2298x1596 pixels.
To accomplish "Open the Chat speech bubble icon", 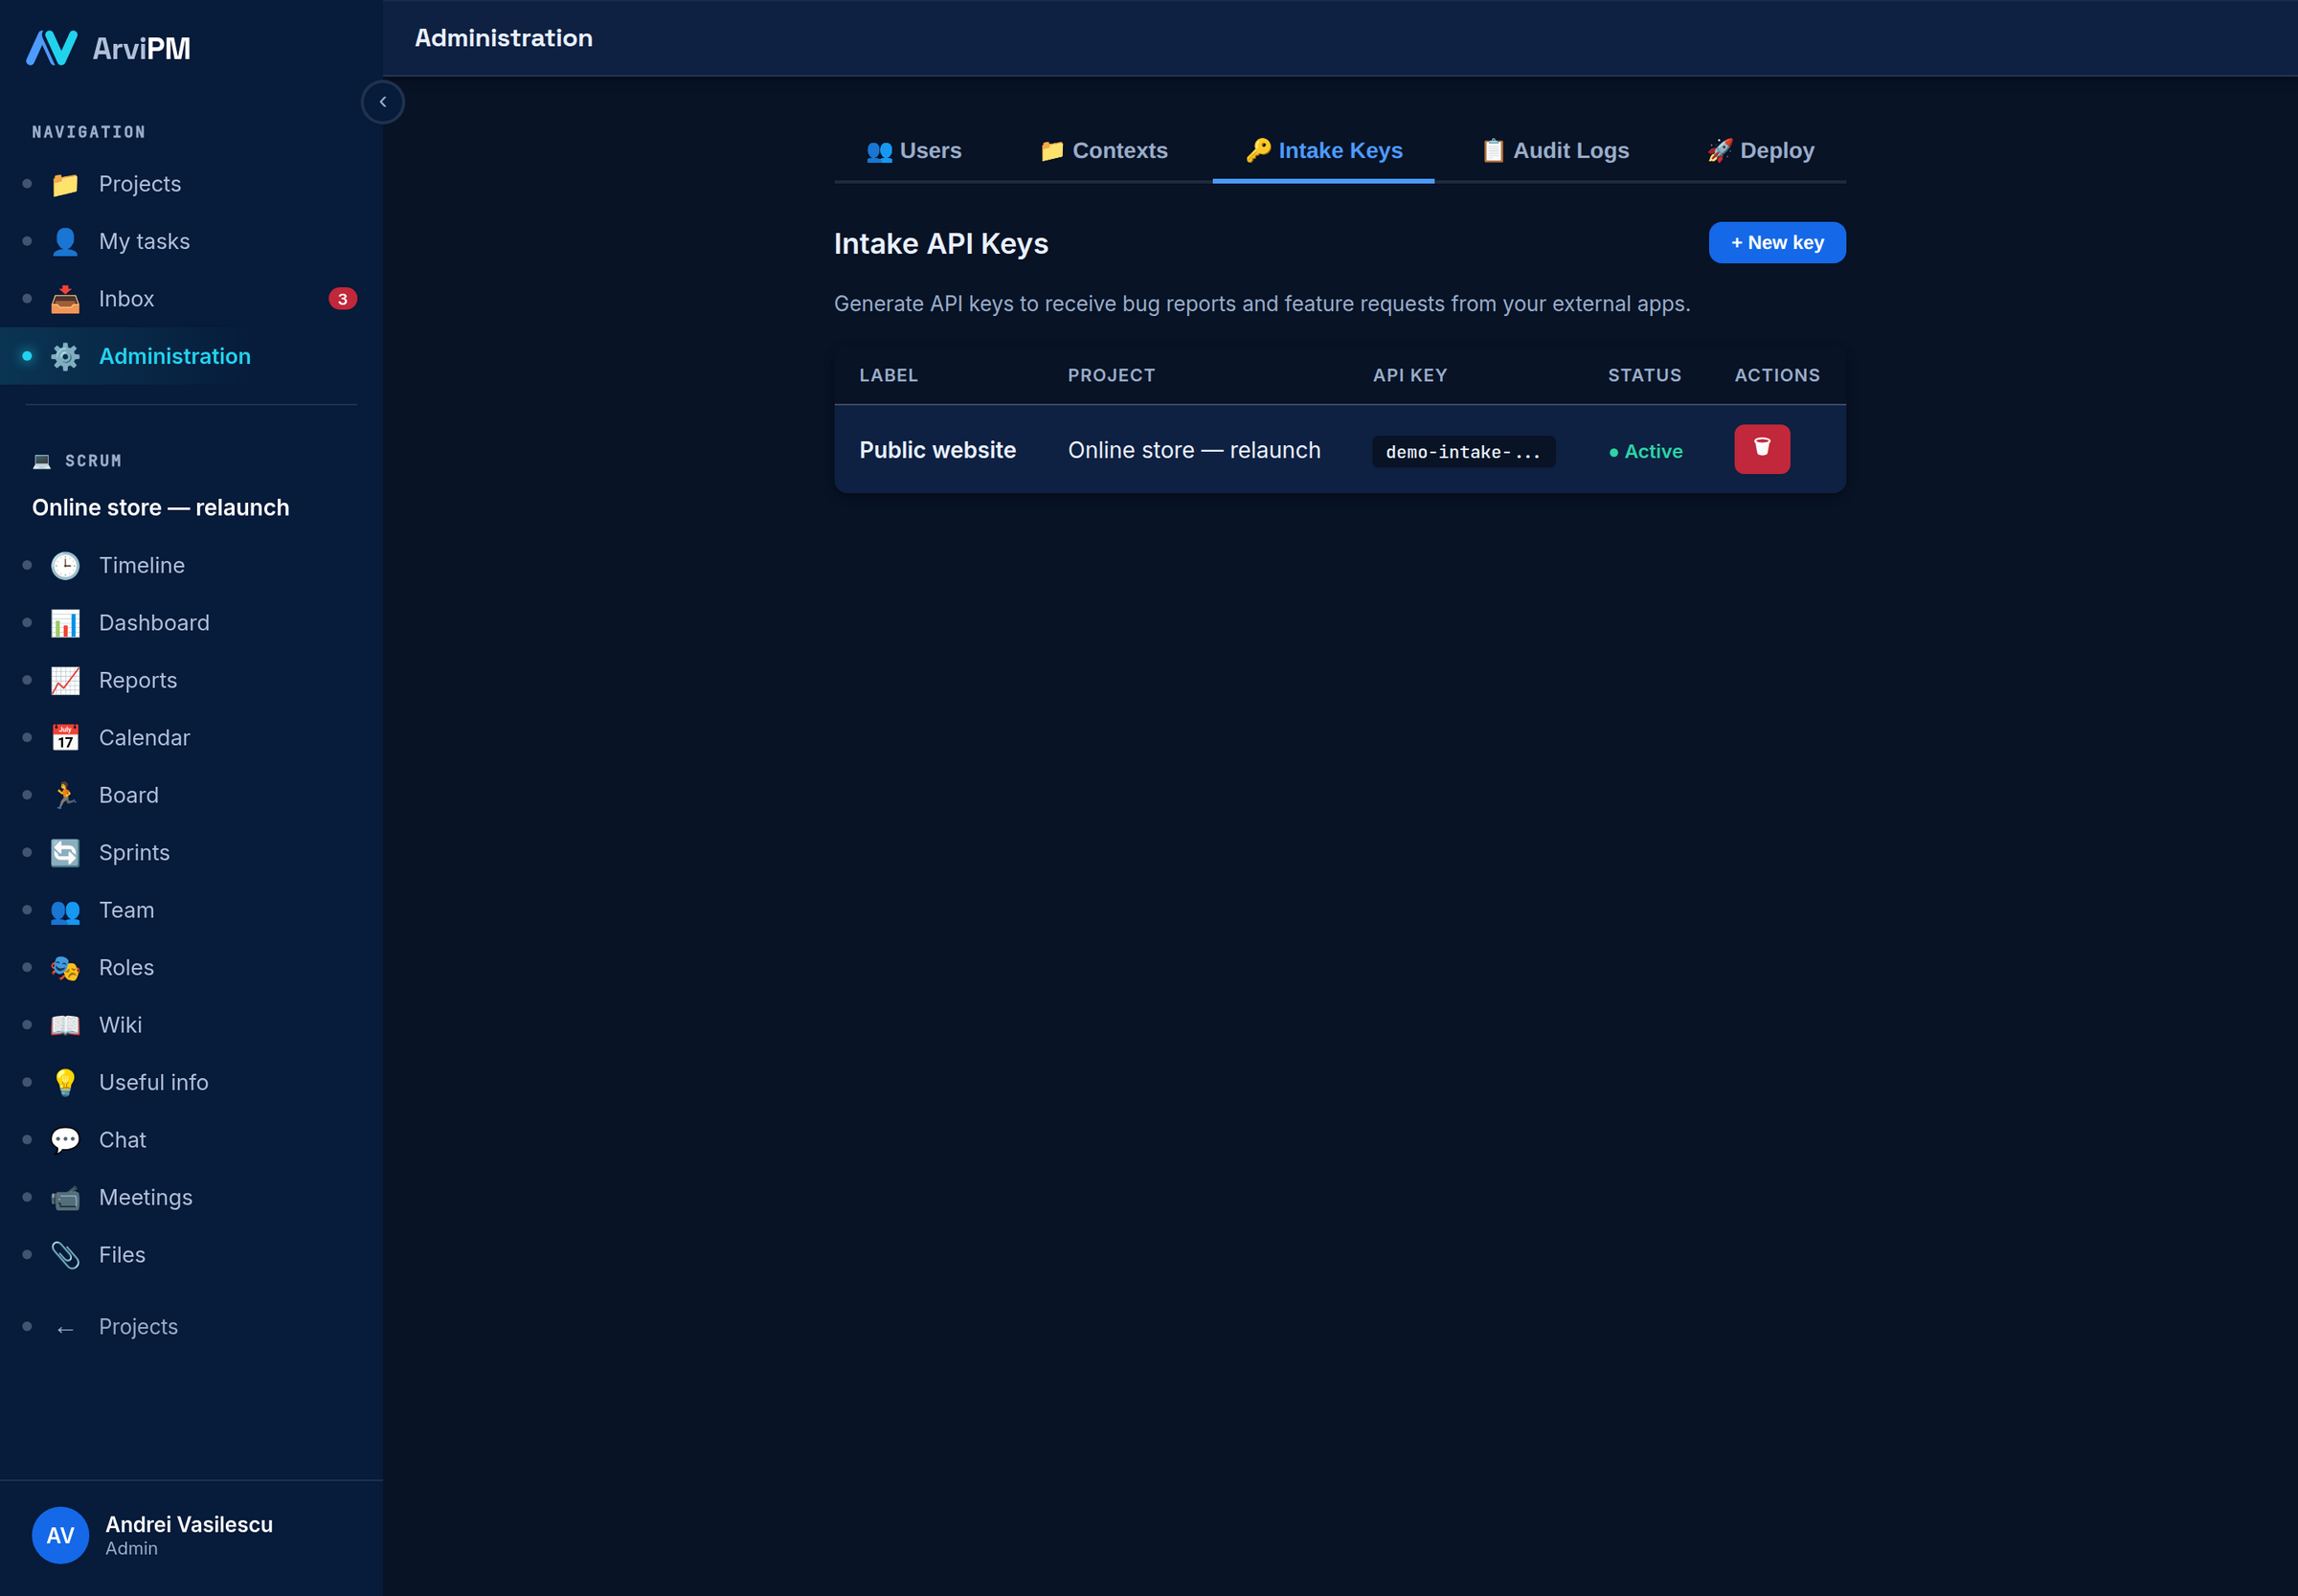I will [65, 1140].
